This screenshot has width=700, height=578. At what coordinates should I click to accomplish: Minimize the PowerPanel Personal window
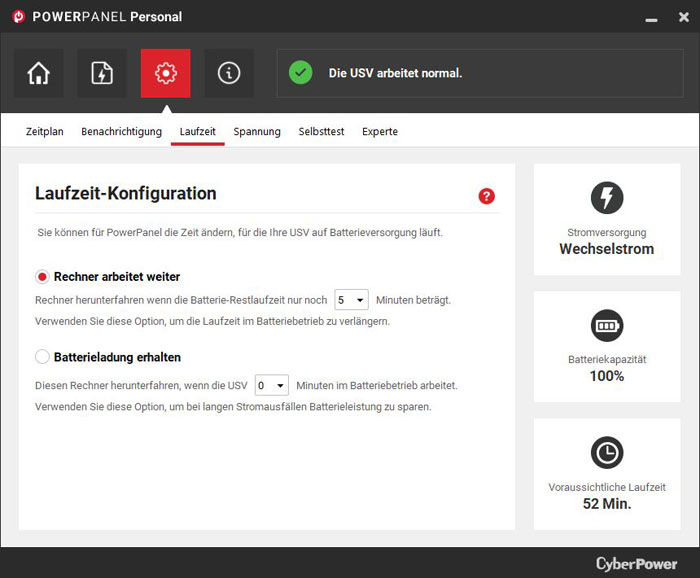pyautogui.click(x=651, y=19)
